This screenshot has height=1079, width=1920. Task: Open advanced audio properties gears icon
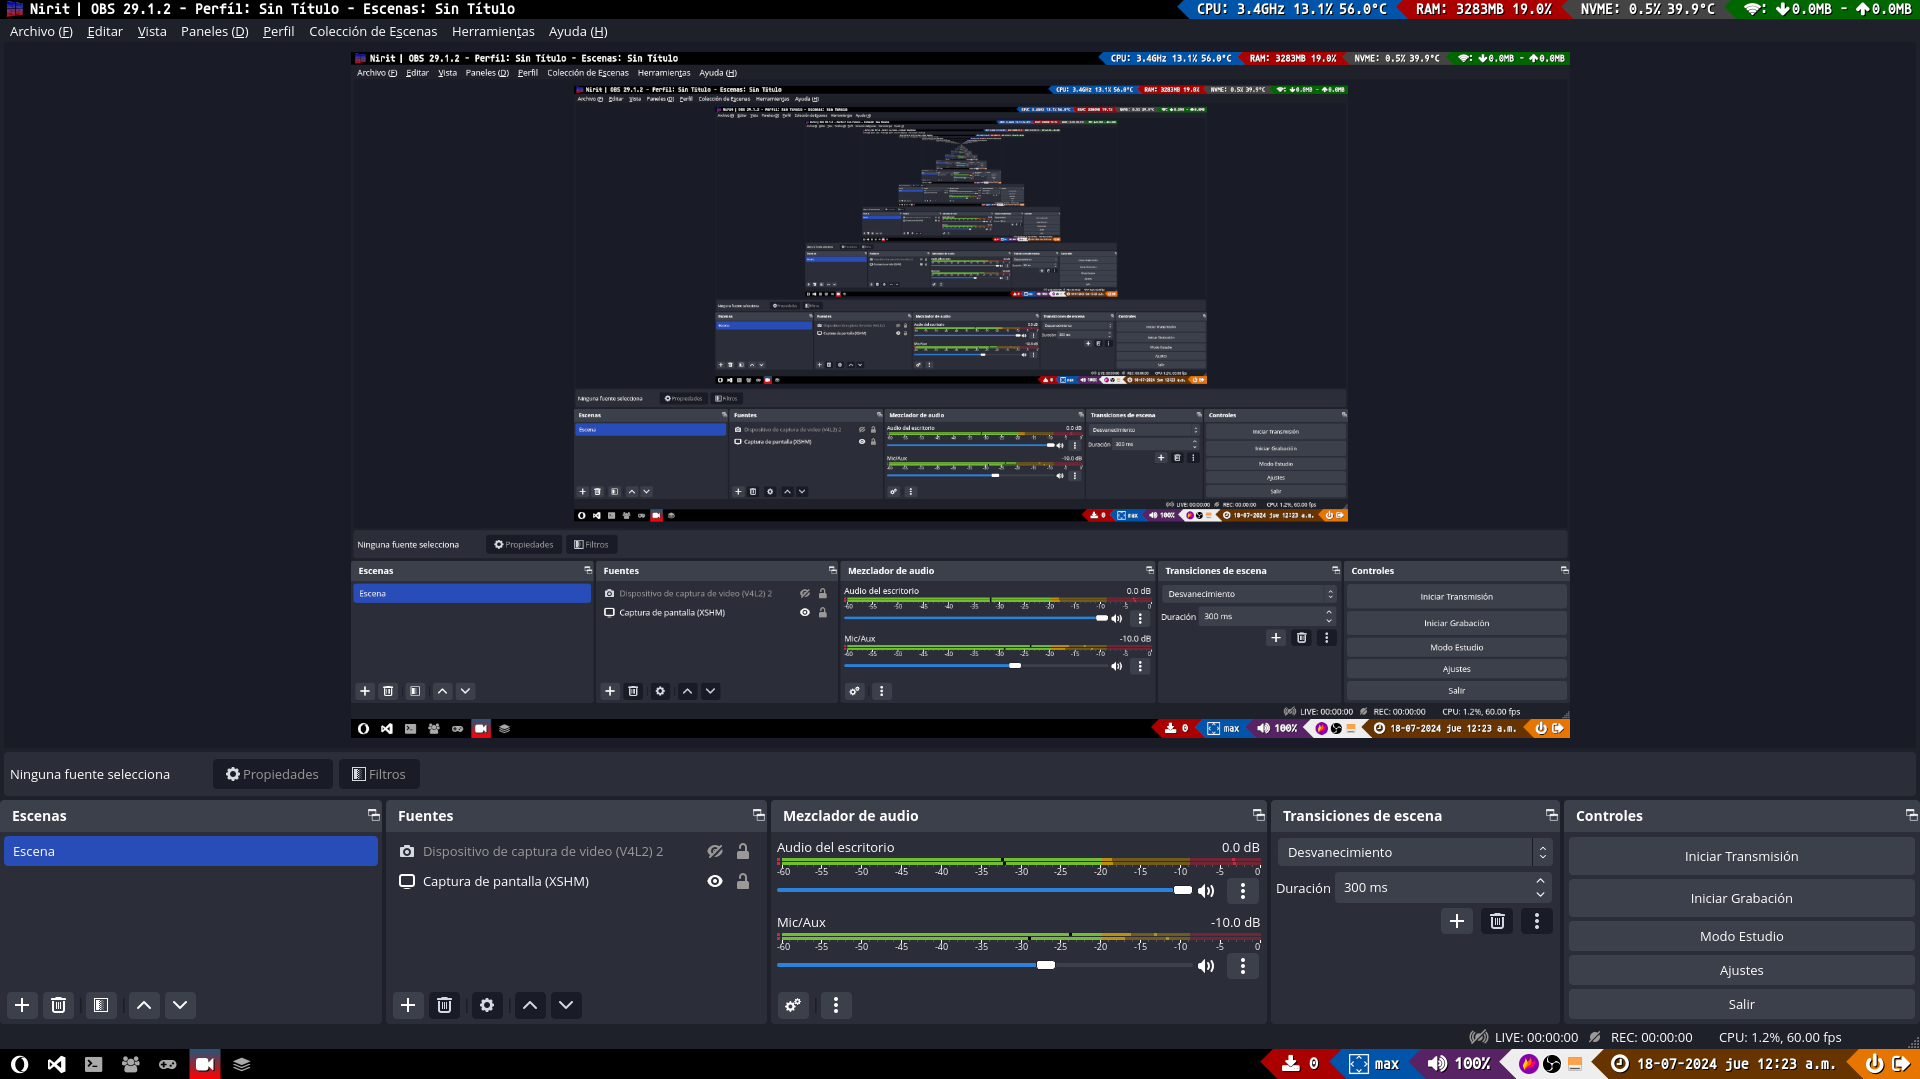coord(793,1005)
